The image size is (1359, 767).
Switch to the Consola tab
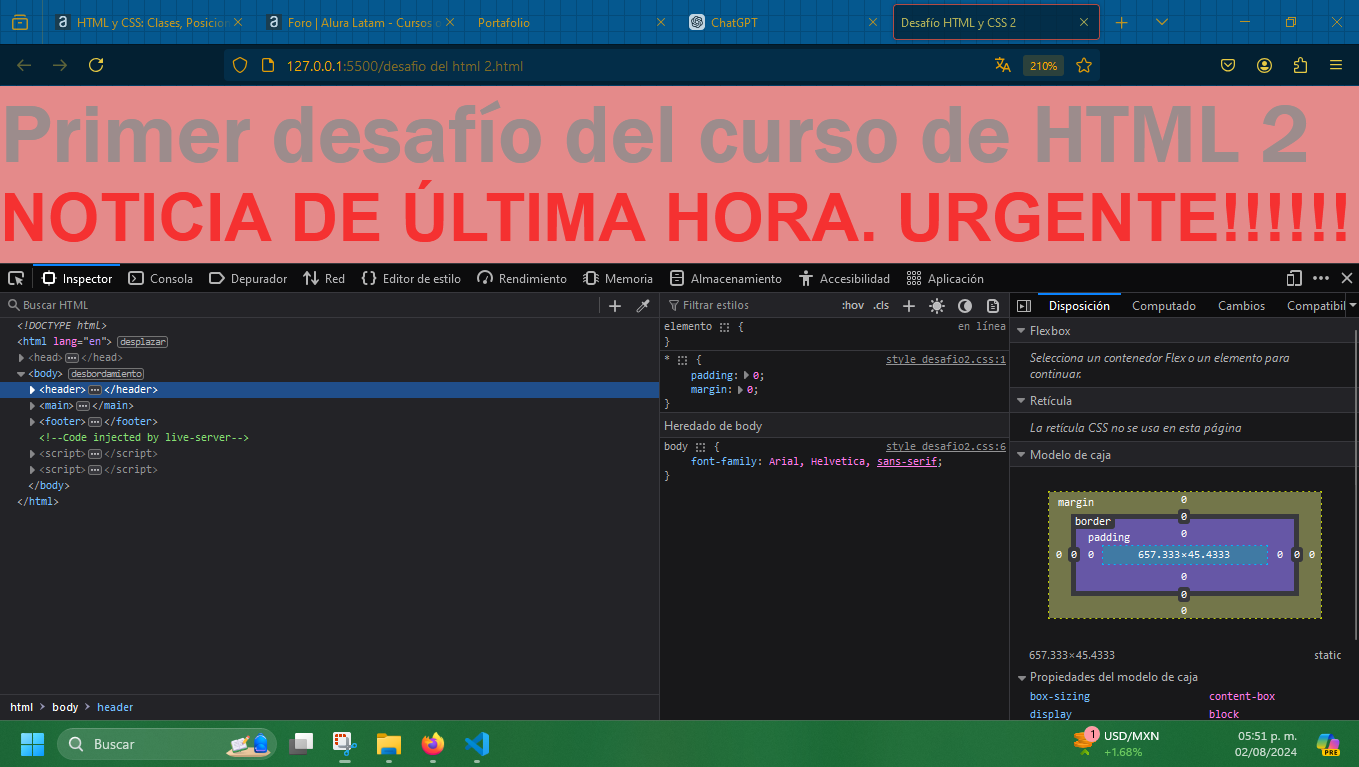click(161, 278)
